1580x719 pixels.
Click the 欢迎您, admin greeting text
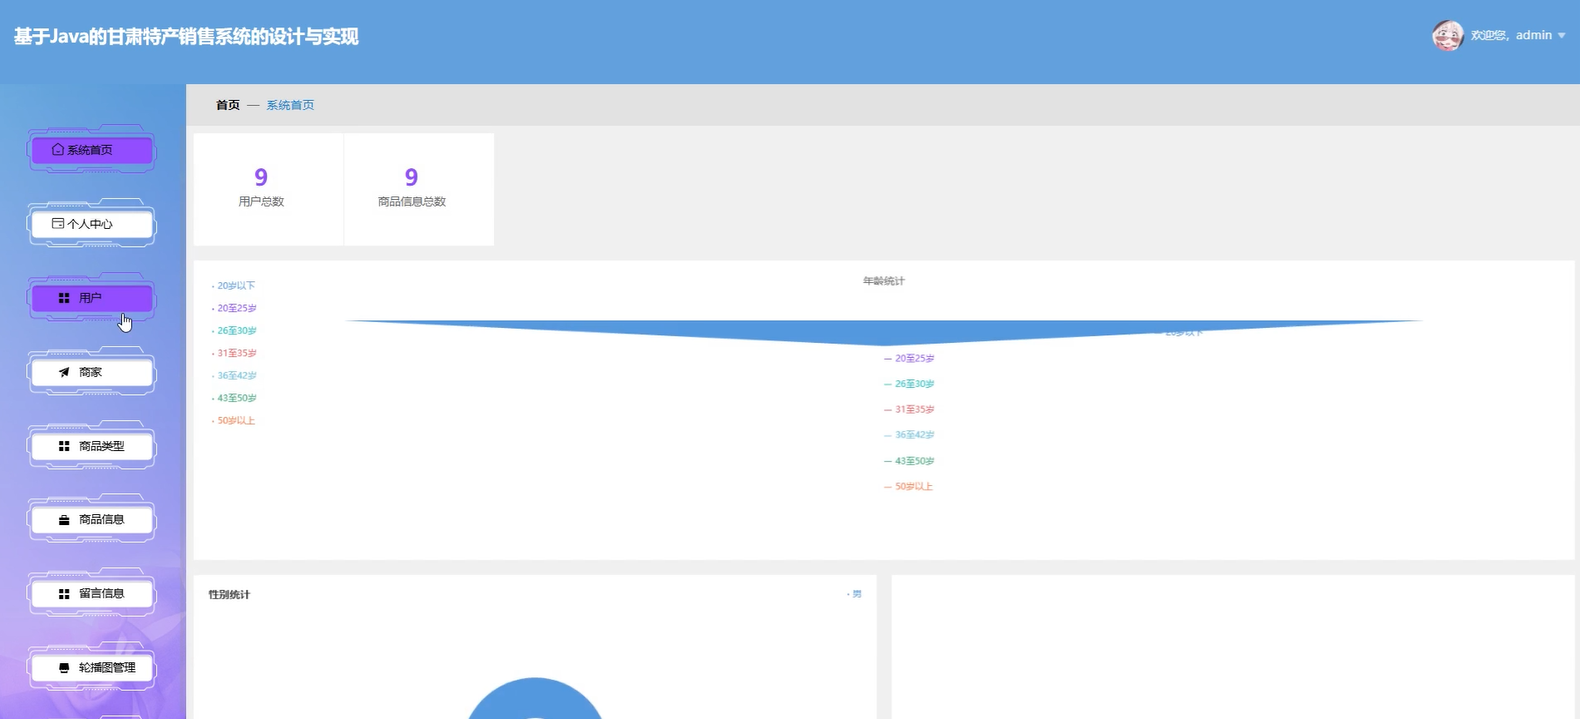click(1511, 35)
